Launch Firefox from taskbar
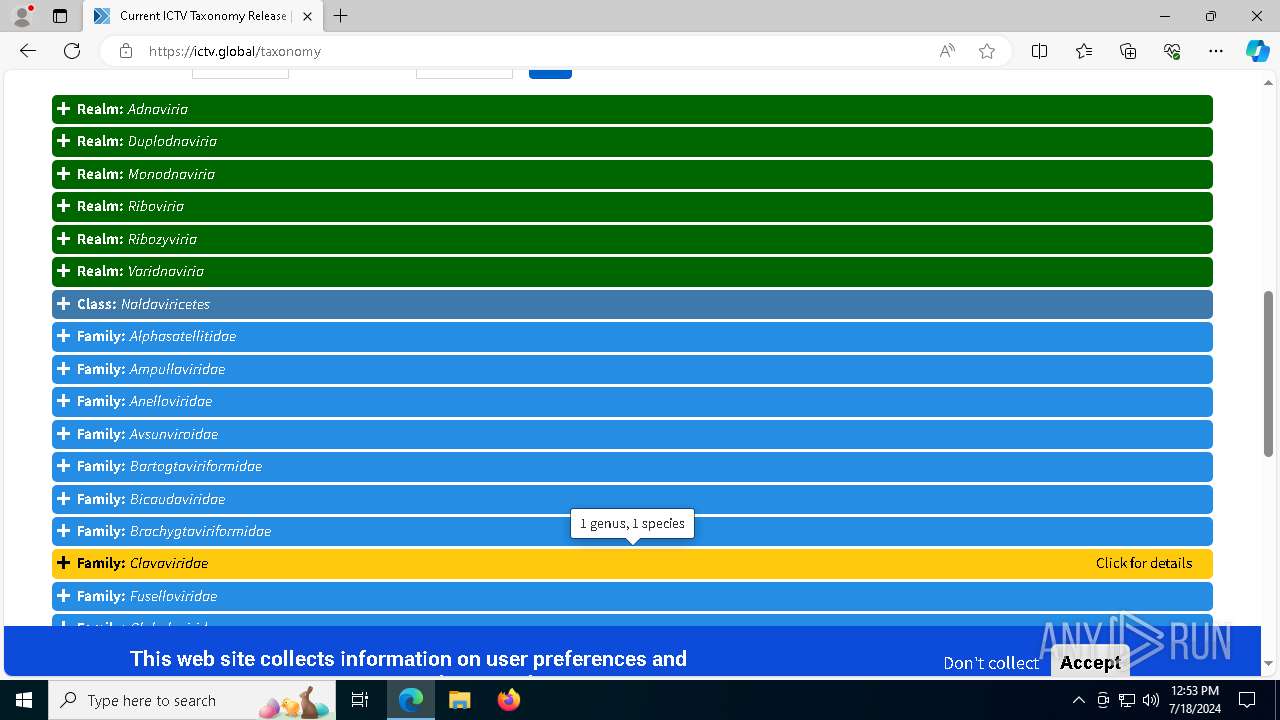 coord(508,700)
